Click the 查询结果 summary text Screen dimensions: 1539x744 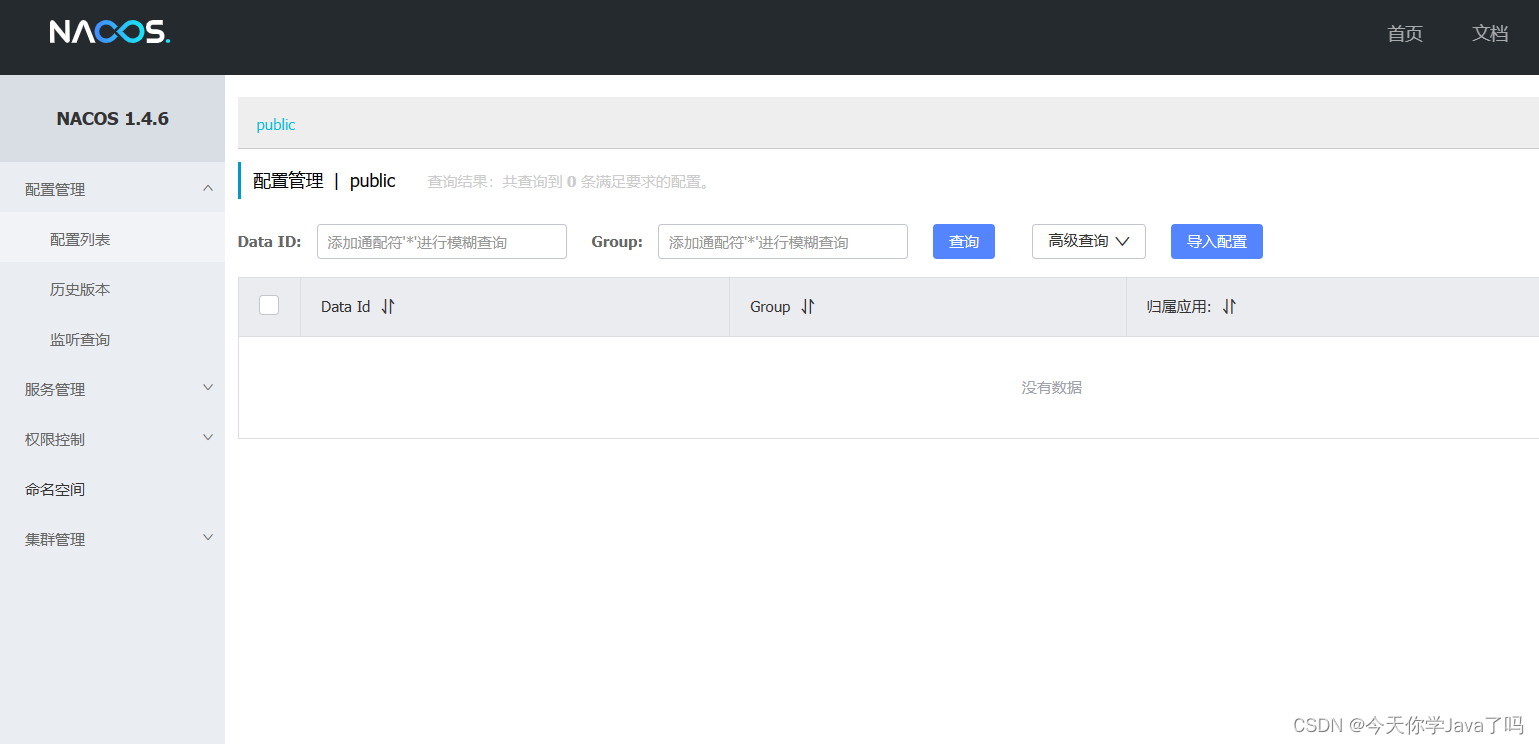pos(569,182)
